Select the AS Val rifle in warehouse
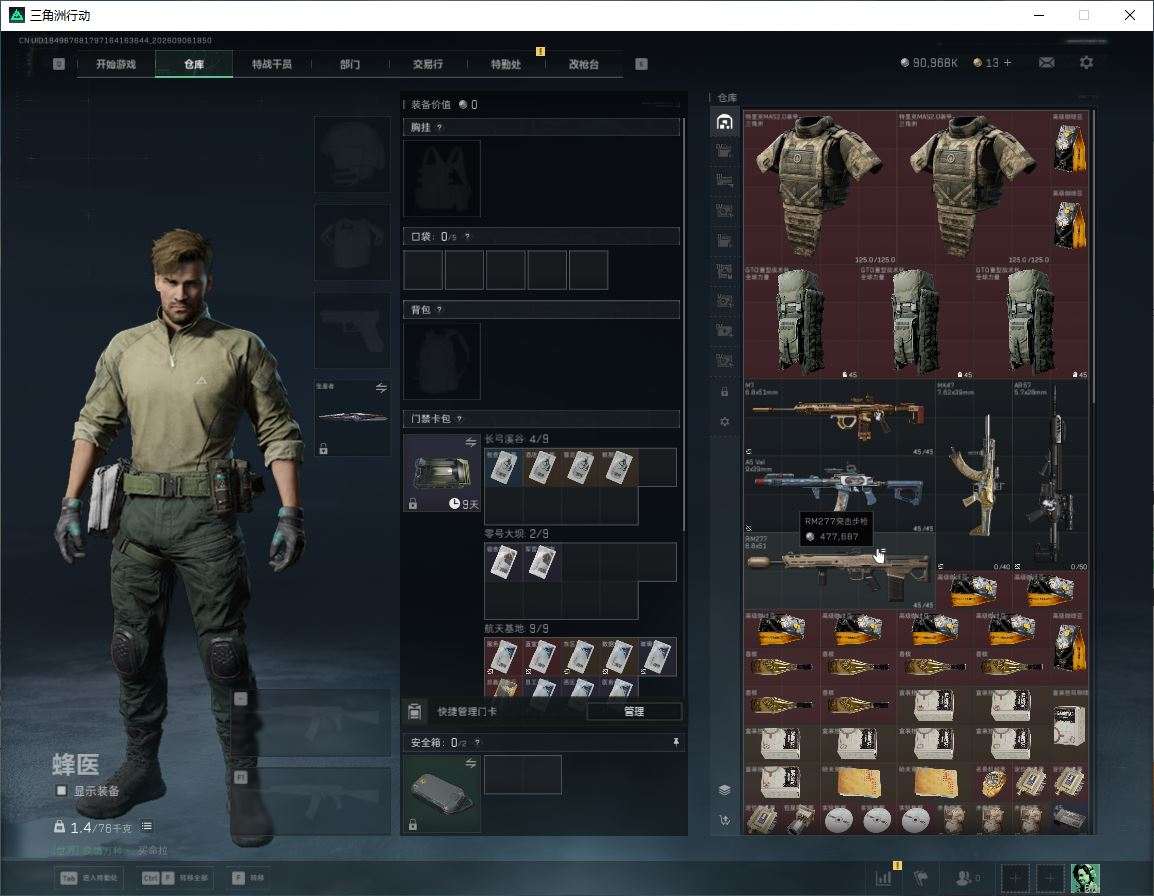 coord(839,494)
